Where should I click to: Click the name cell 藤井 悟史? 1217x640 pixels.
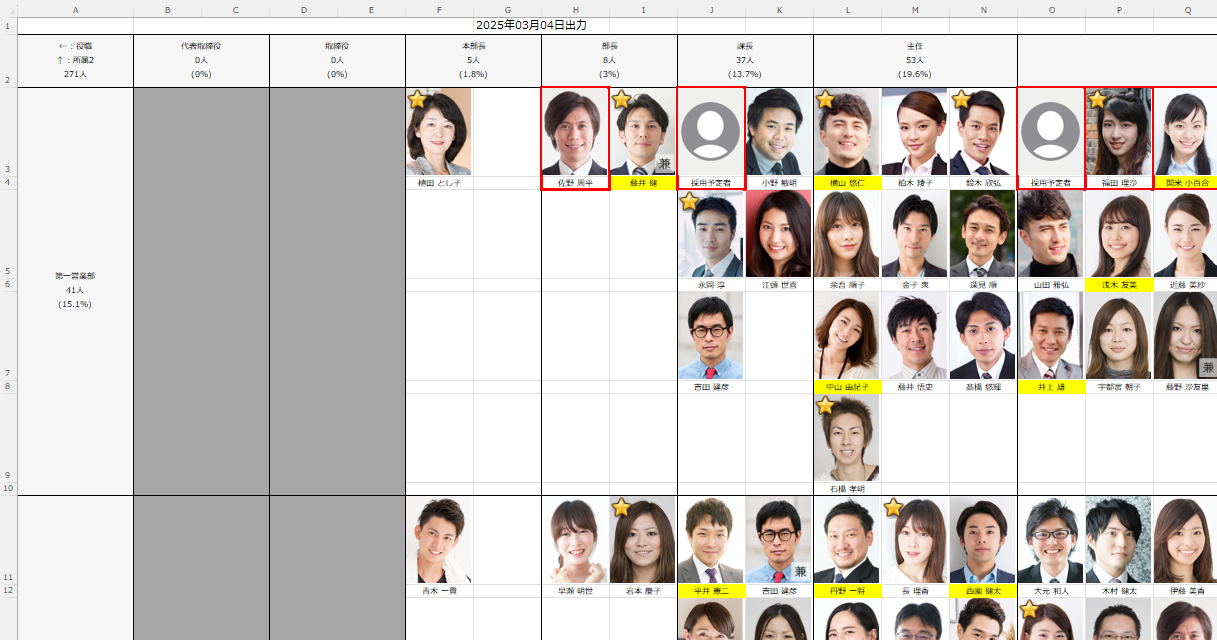(915, 387)
